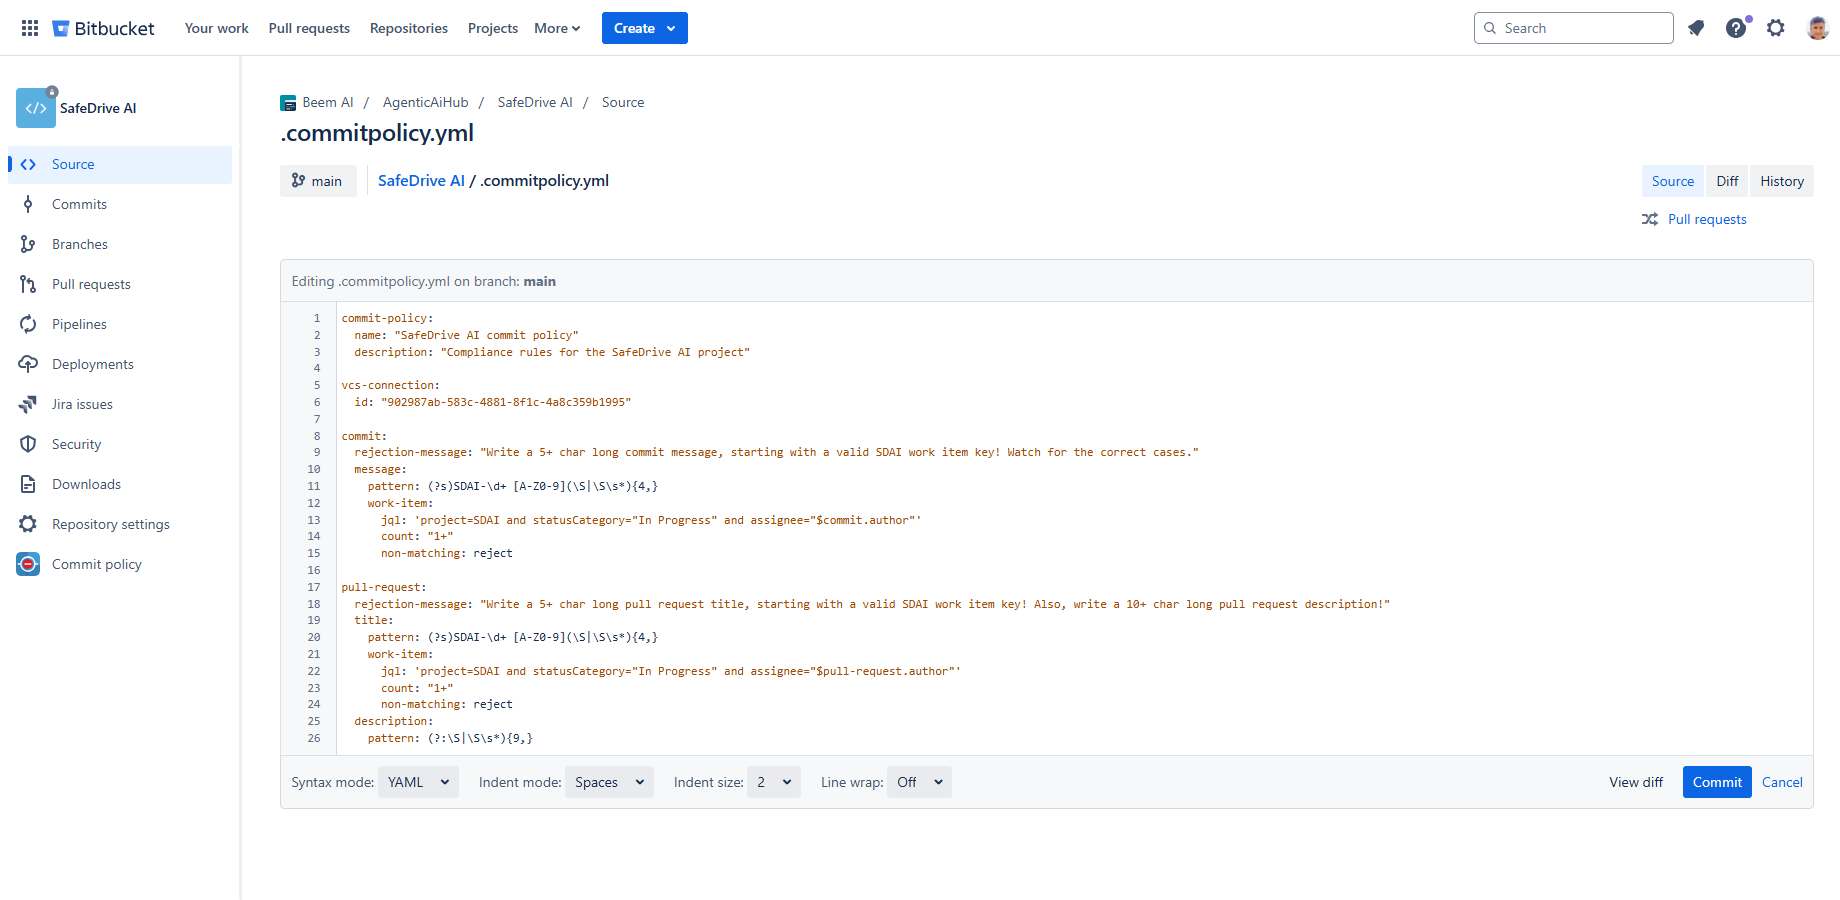Open the Pull requests link under tabs

click(1707, 219)
